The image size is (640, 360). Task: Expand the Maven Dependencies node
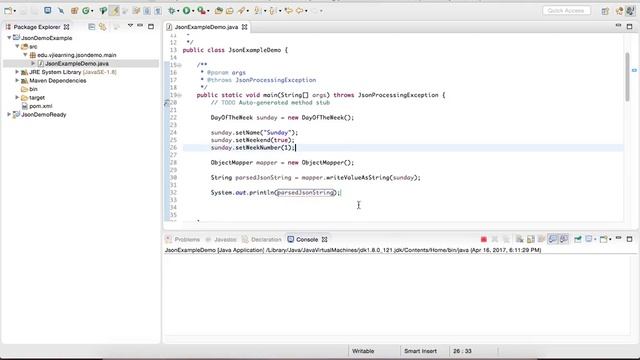[x=17, y=80]
